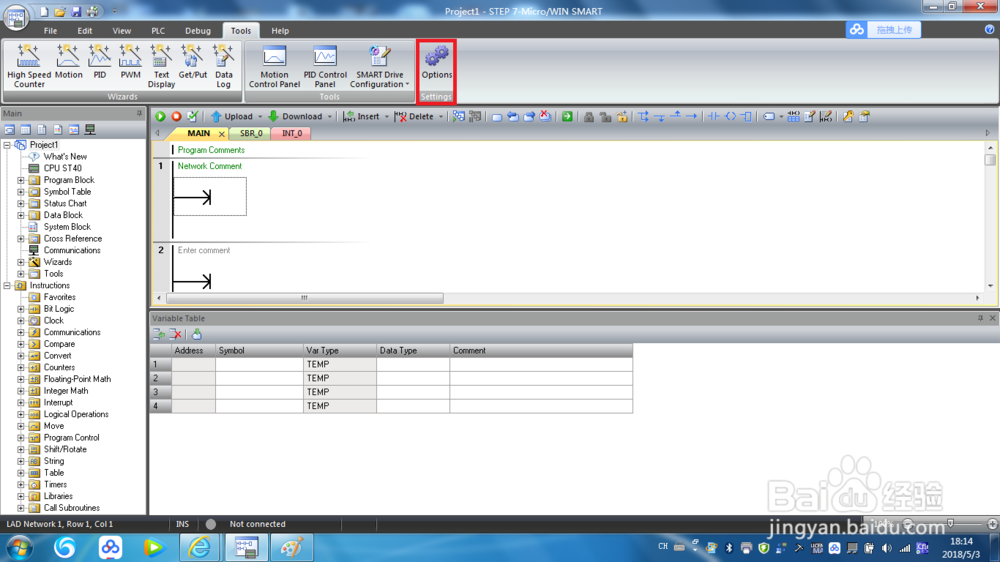Open the Delete dropdown arrow

441,117
